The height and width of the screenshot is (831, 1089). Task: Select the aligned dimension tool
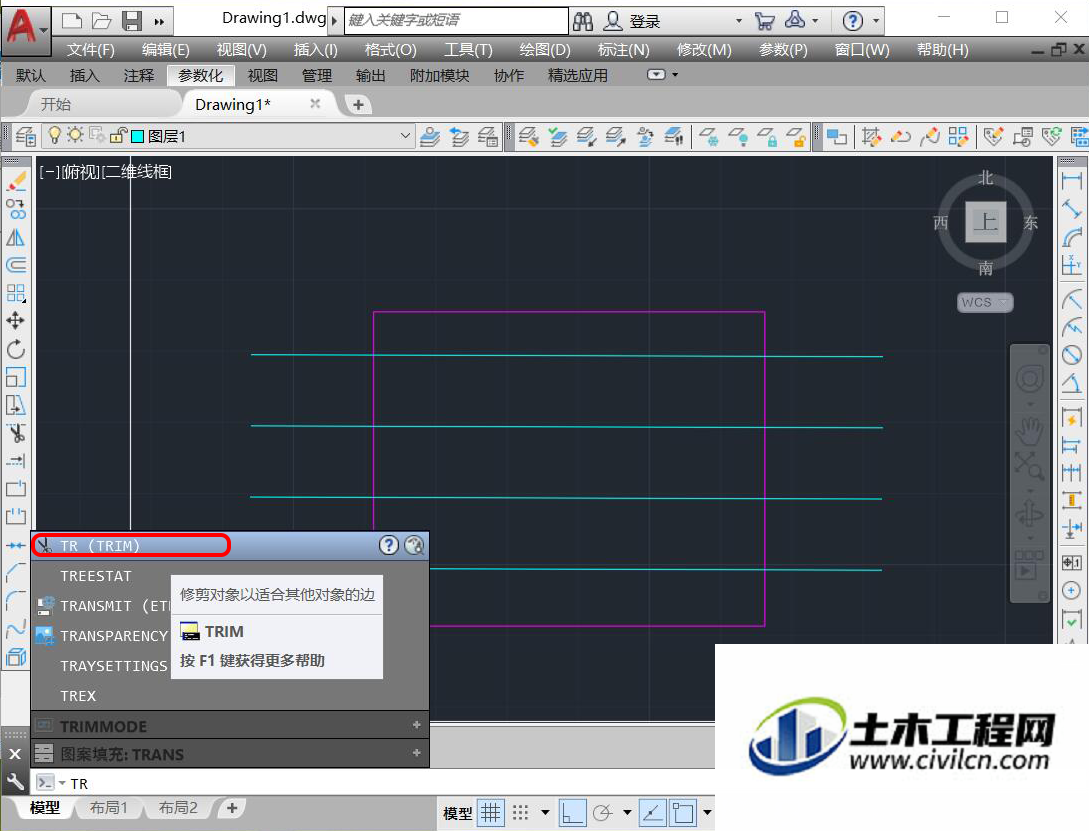click(1072, 208)
